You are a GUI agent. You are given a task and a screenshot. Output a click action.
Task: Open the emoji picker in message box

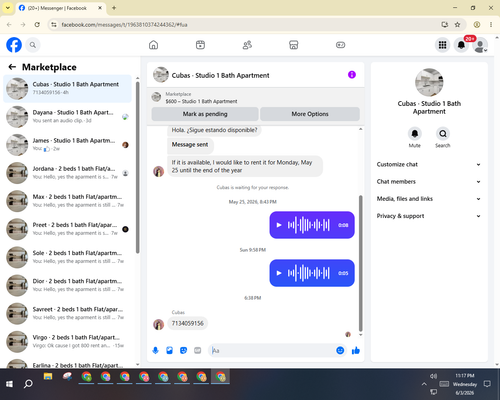coord(340,350)
